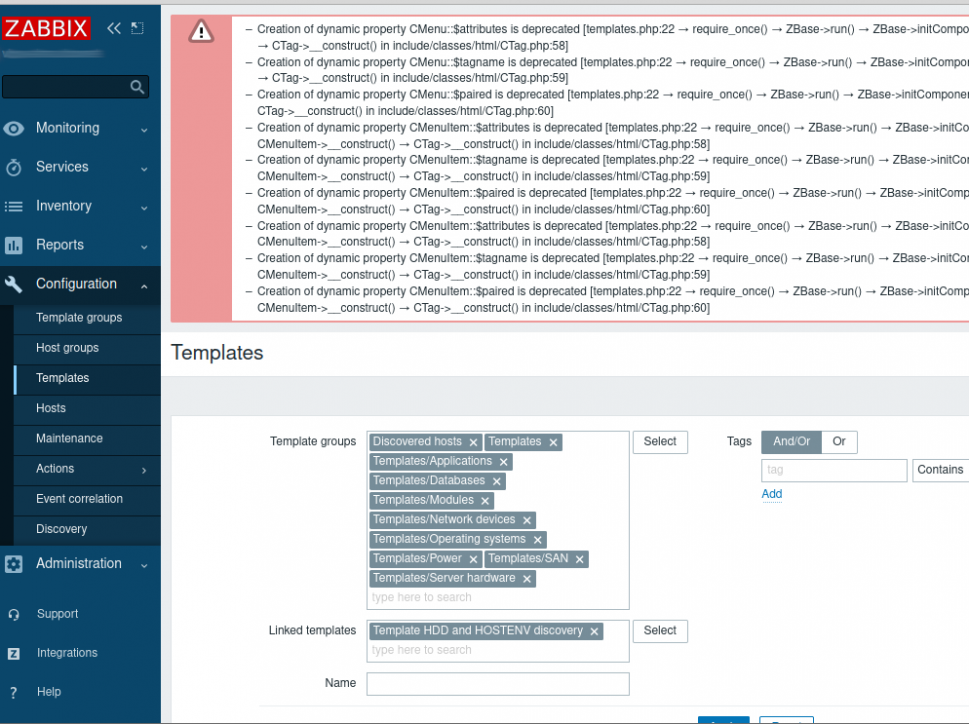Open Host groups in Configuration
969x724 pixels.
[x=67, y=348]
